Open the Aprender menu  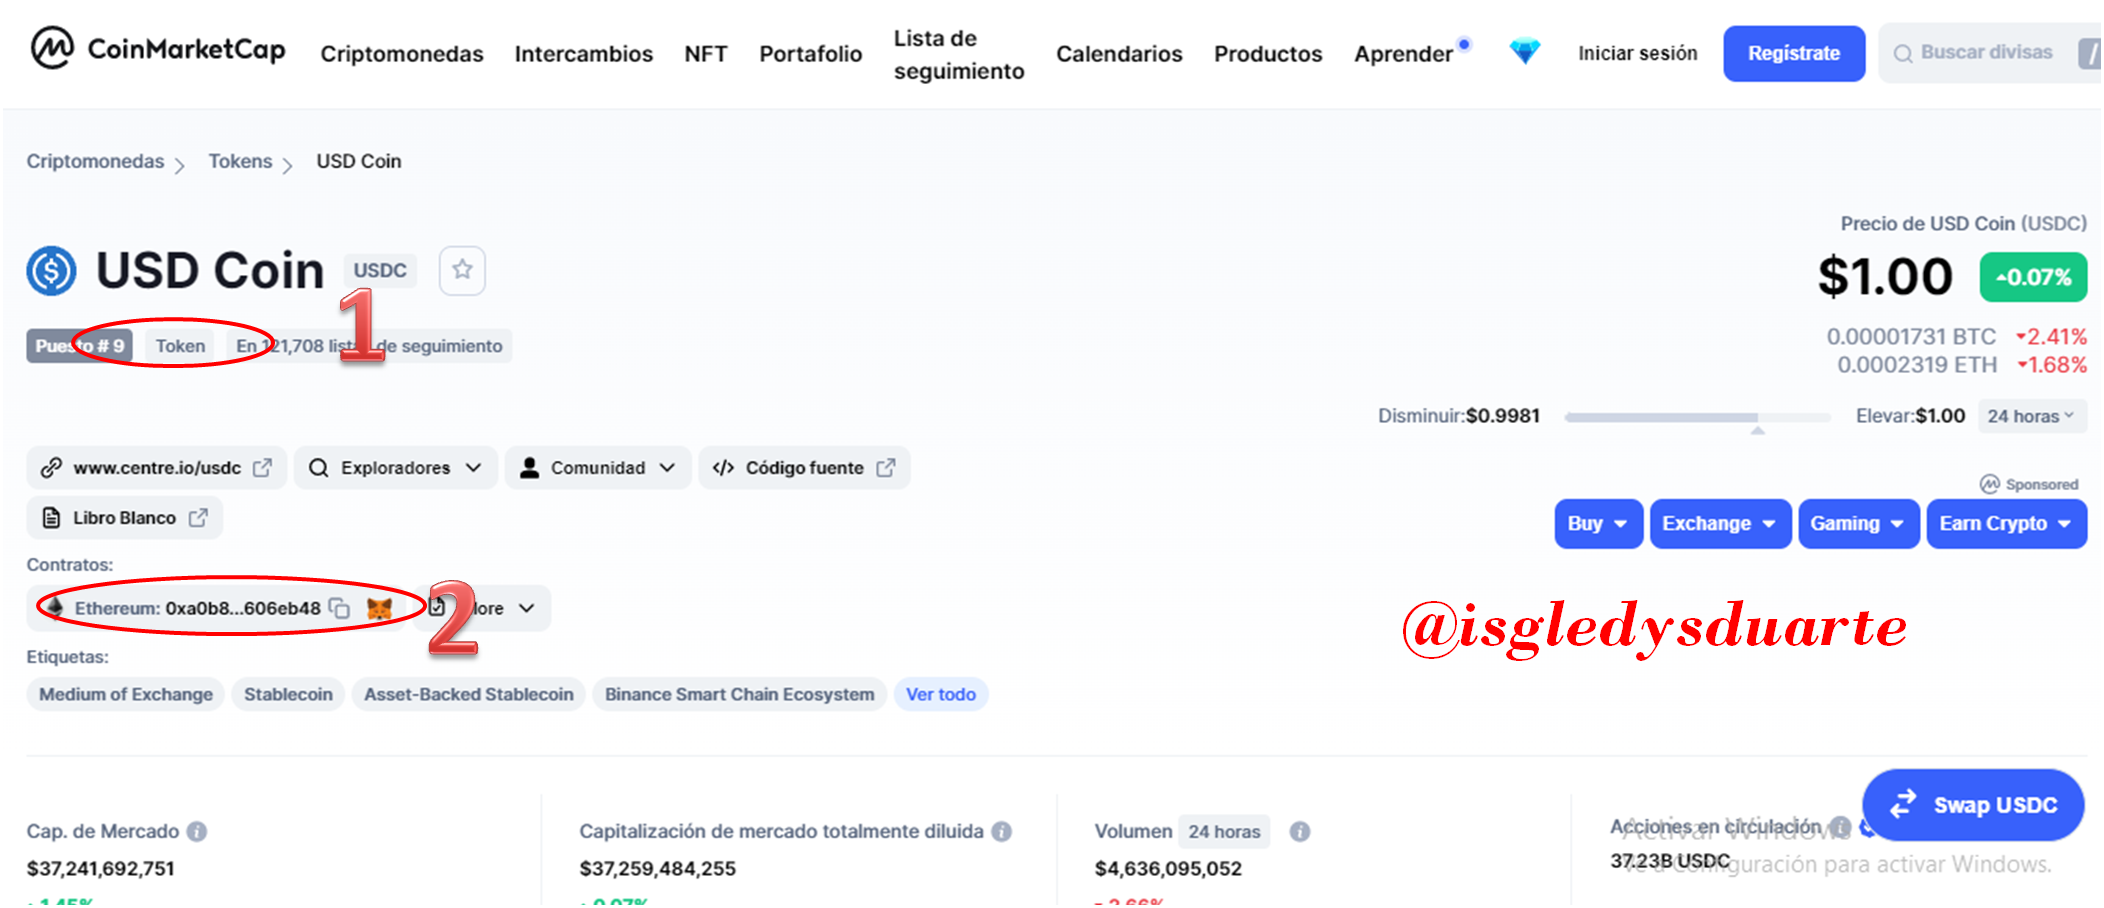pyautogui.click(x=1403, y=54)
